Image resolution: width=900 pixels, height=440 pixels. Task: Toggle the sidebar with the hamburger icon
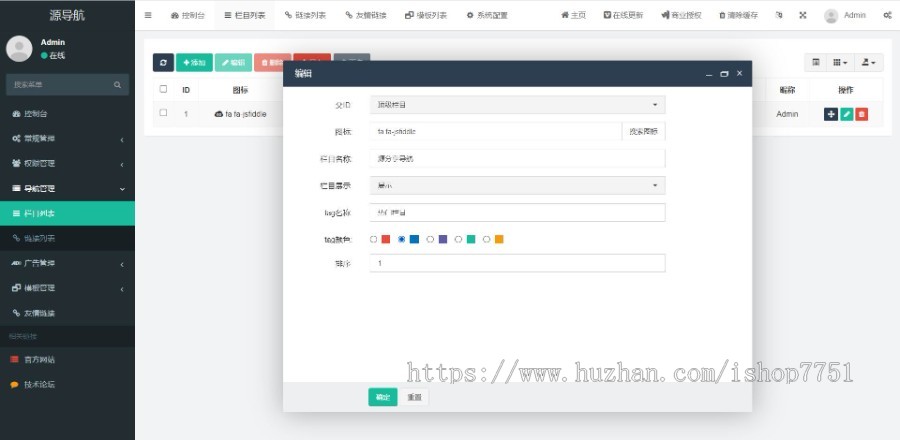click(148, 15)
